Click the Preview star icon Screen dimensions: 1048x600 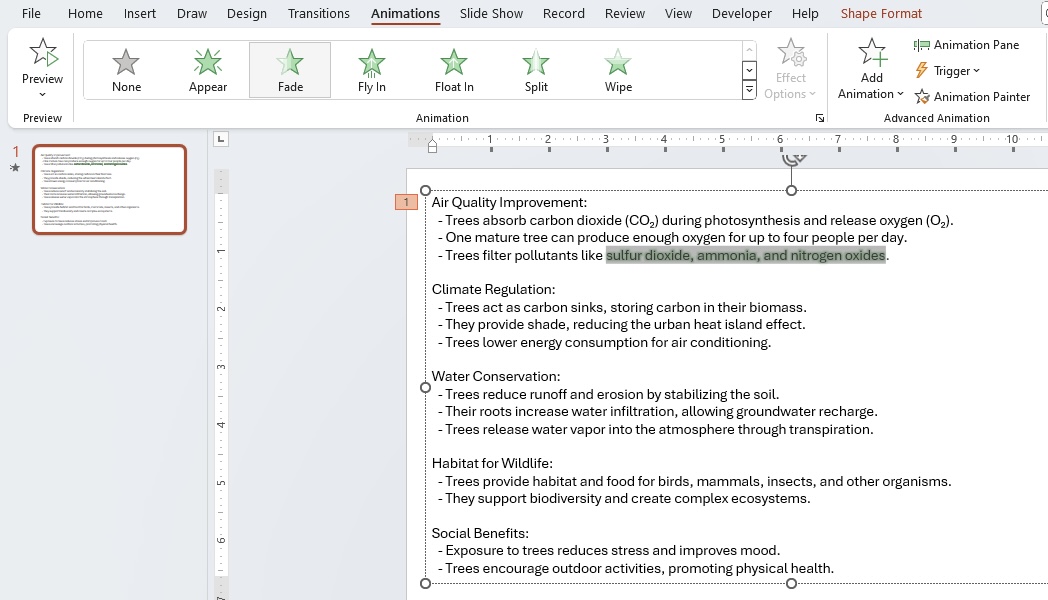coord(43,52)
